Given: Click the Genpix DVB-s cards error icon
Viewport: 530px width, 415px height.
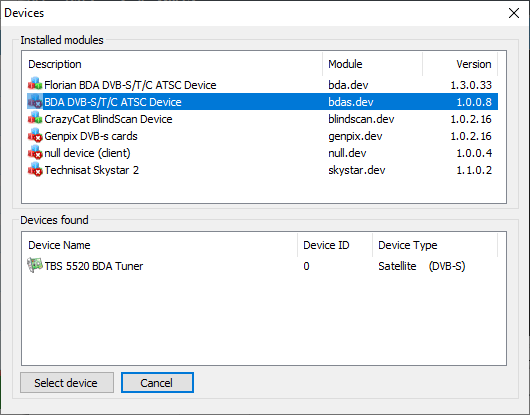Looking at the screenshot, I should tap(35, 136).
